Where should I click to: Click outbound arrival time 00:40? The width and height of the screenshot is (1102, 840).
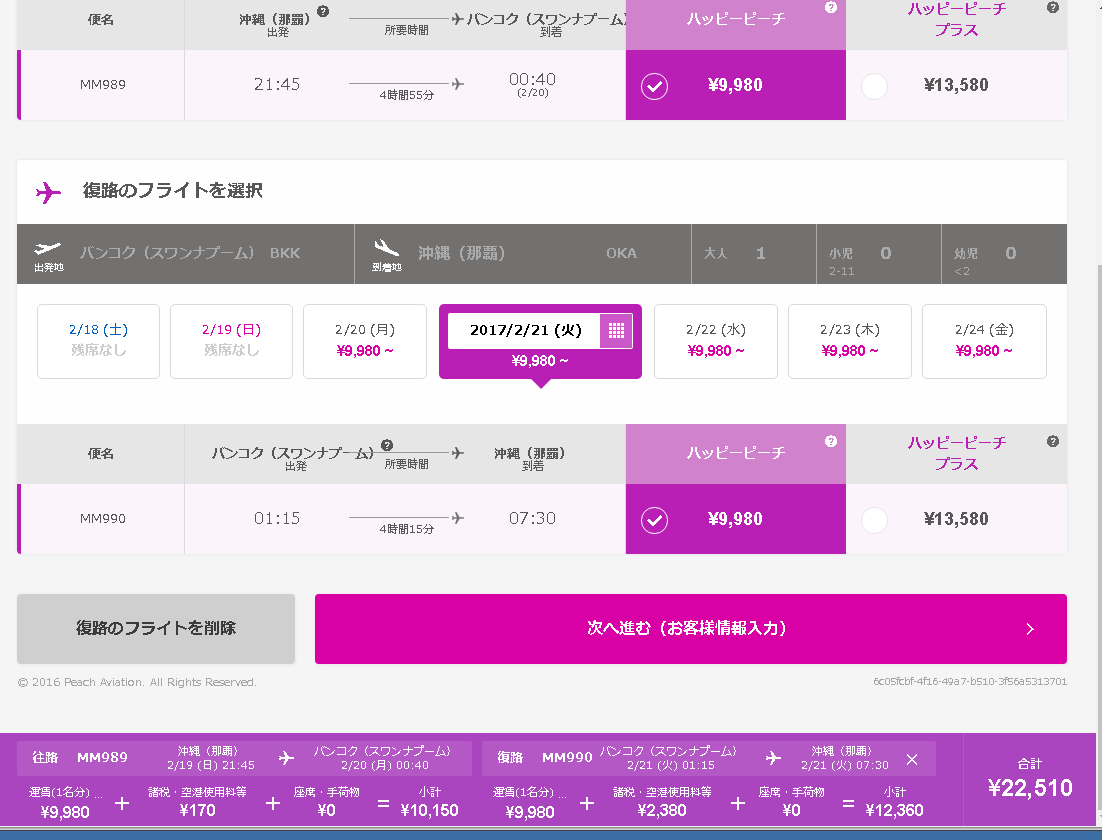[532, 79]
